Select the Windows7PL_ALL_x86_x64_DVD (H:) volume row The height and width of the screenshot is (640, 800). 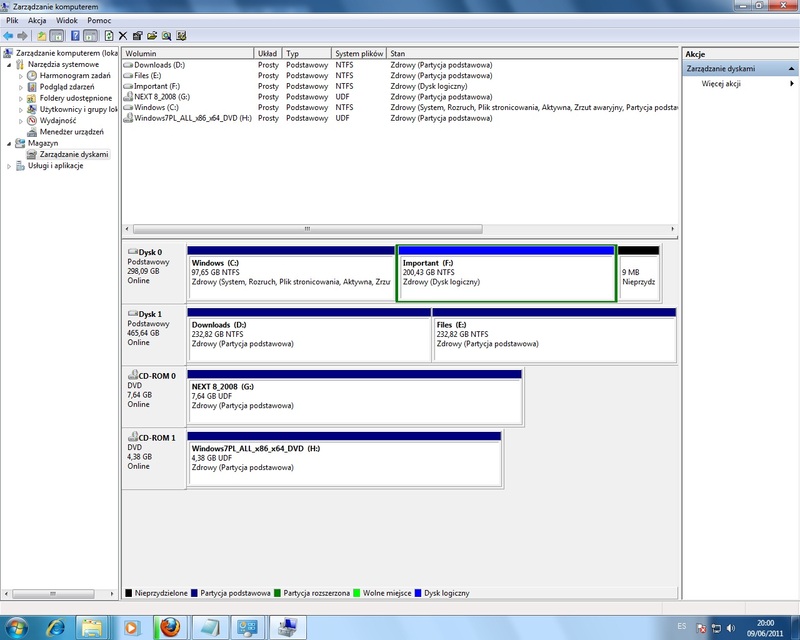pyautogui.click(x=400, y=118)
